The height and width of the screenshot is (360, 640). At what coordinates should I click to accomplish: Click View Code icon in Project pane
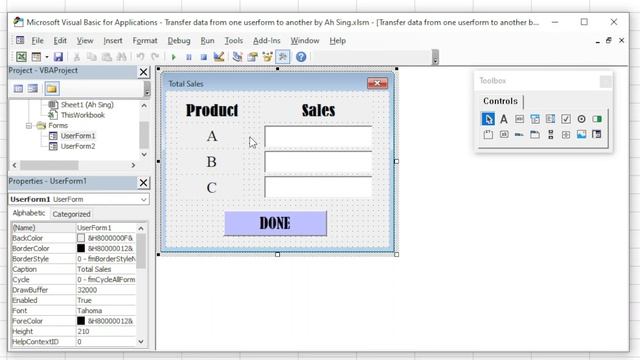tap(18, 89)
